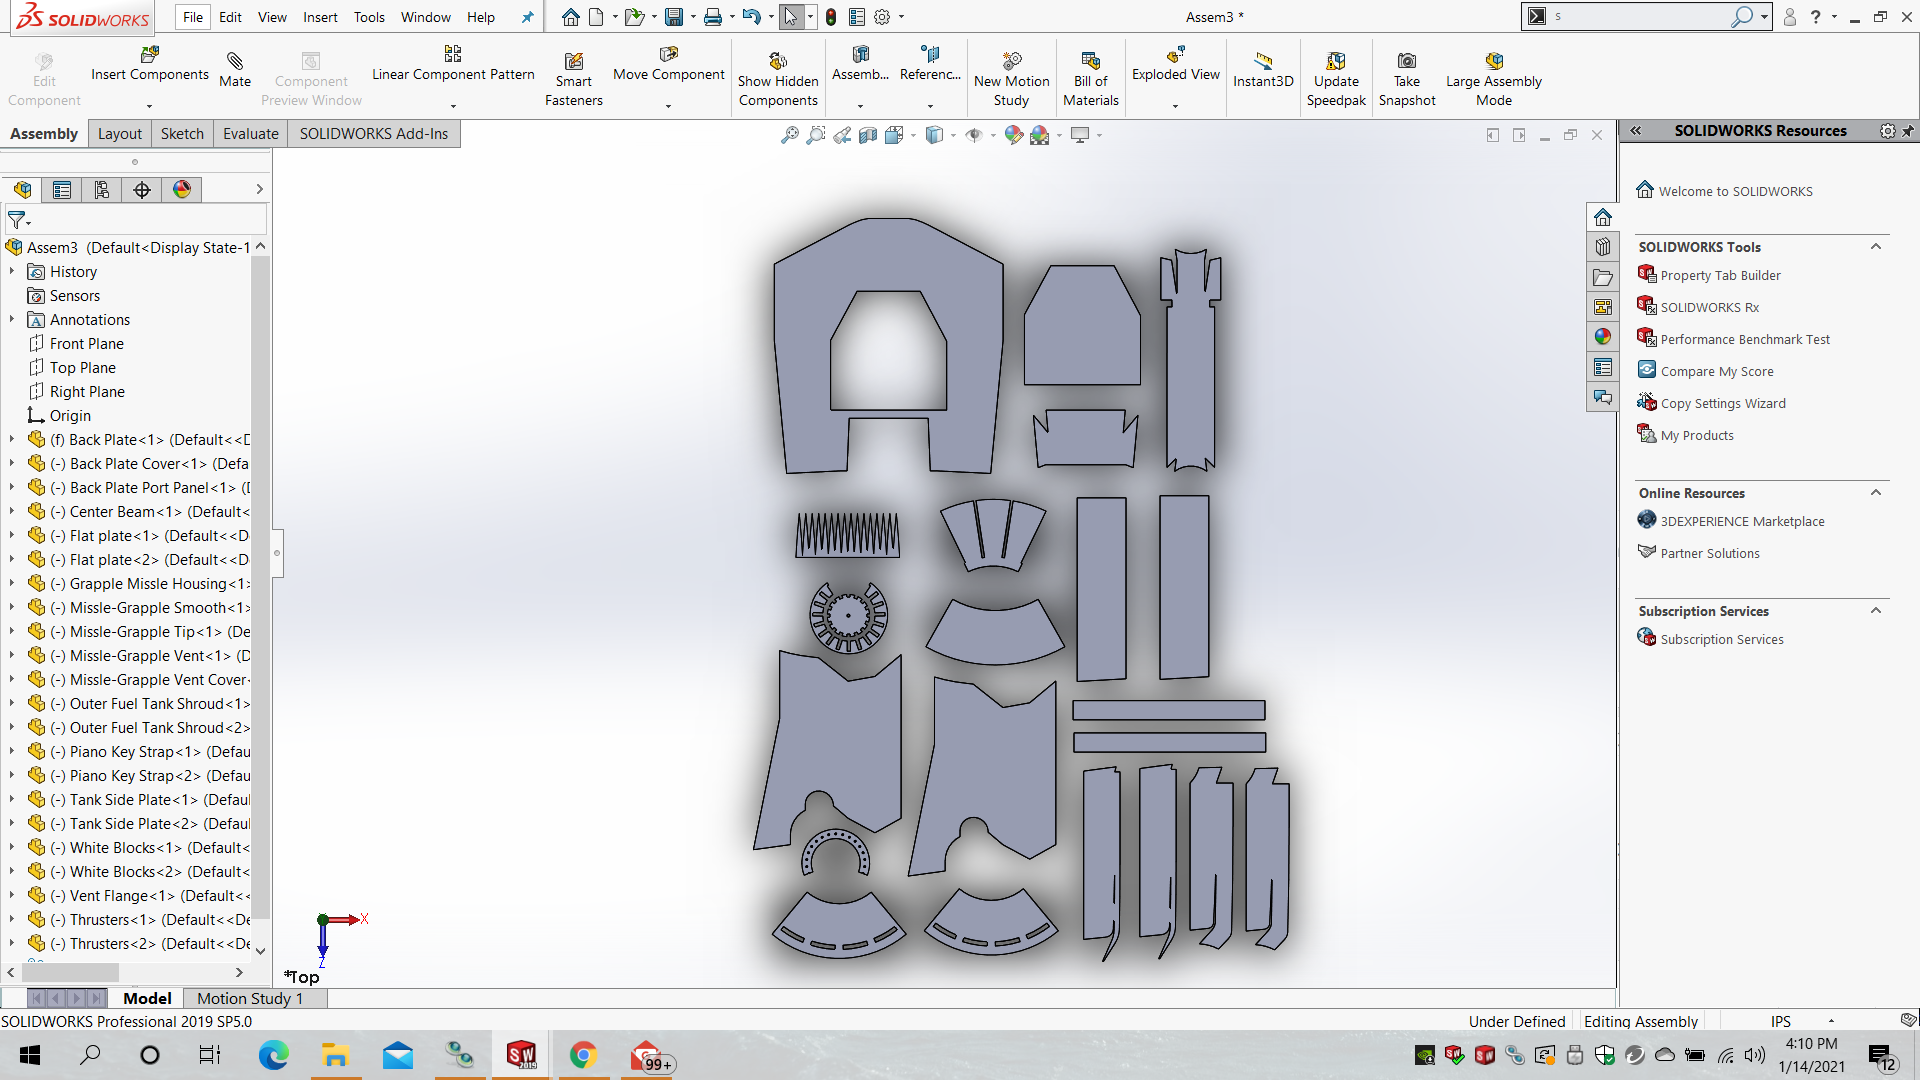Click the Save icon
1920x1080 pixels.
tap(674, 17)
